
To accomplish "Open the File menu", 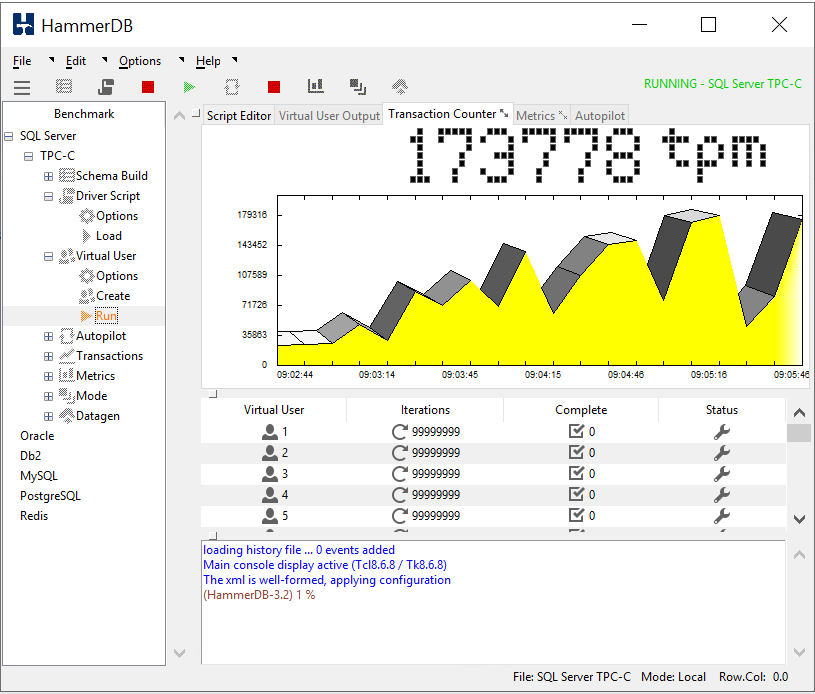I will [x=22, y=61].
